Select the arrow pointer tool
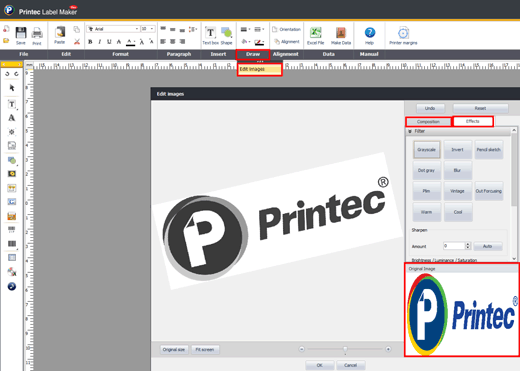 (12, 88)
